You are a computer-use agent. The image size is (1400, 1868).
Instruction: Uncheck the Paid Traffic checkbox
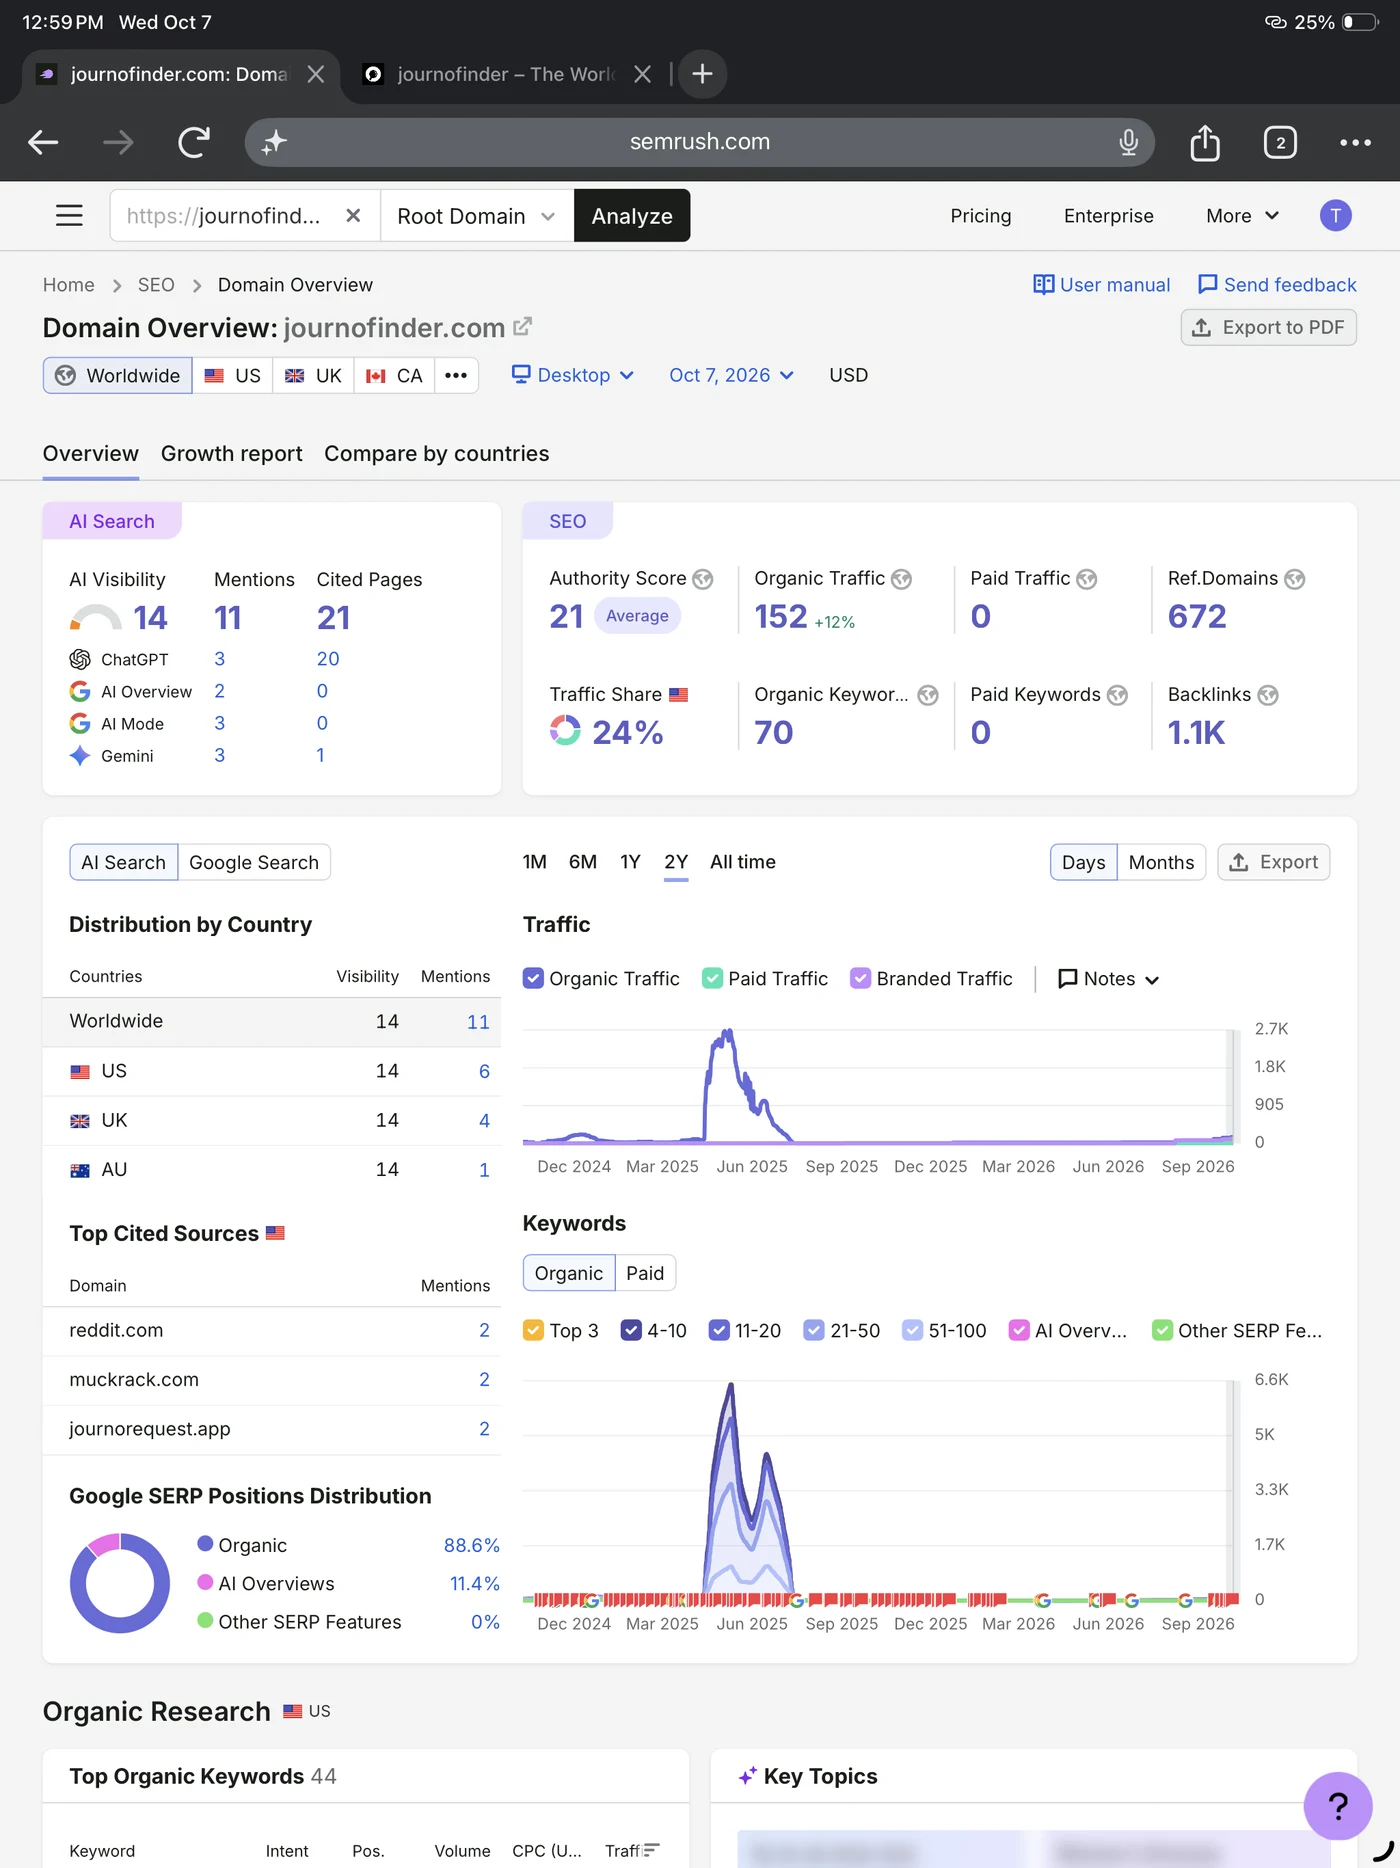[712, 978]
